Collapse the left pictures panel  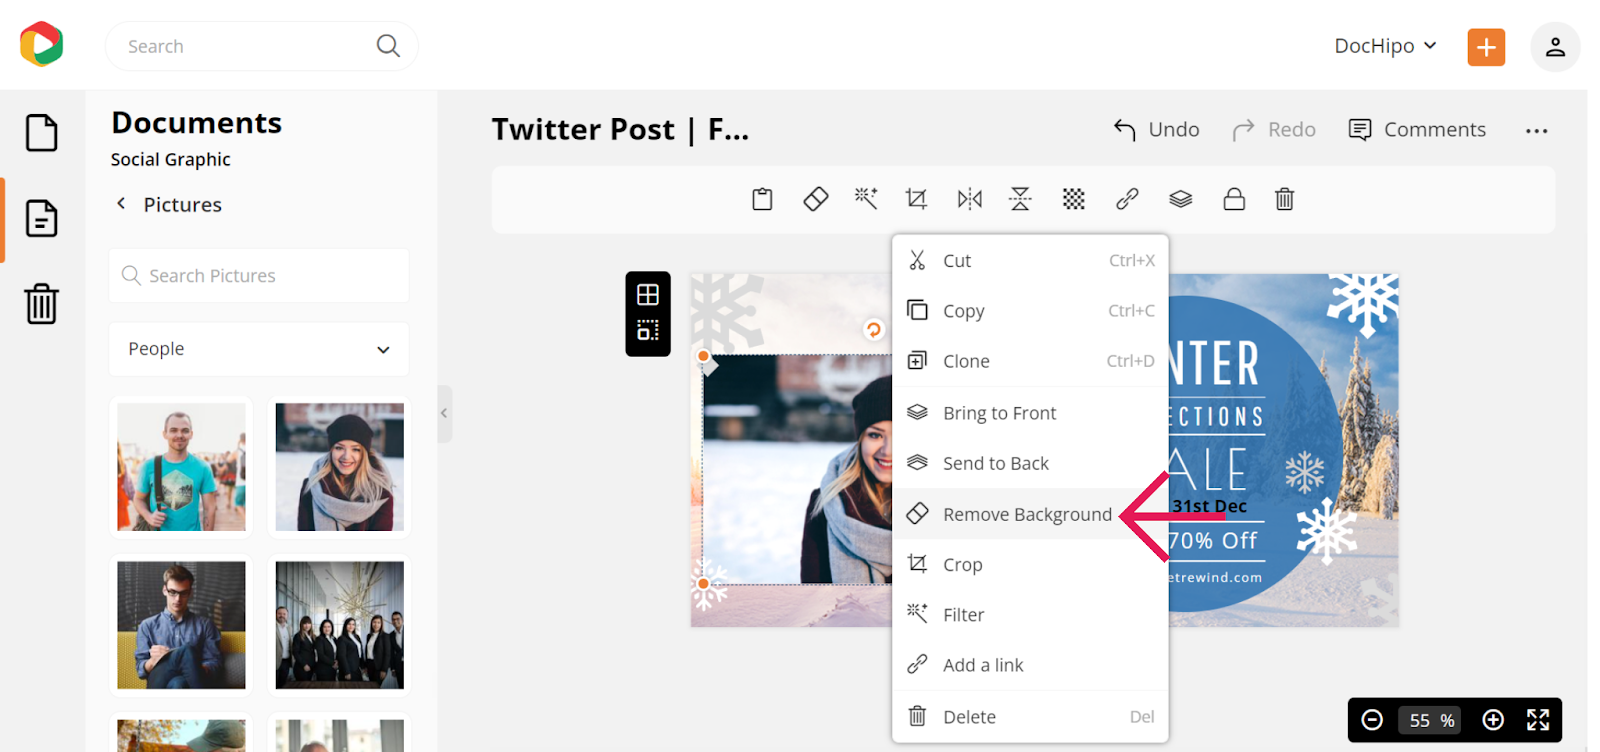pyautogui.click(x=444, y=413)
